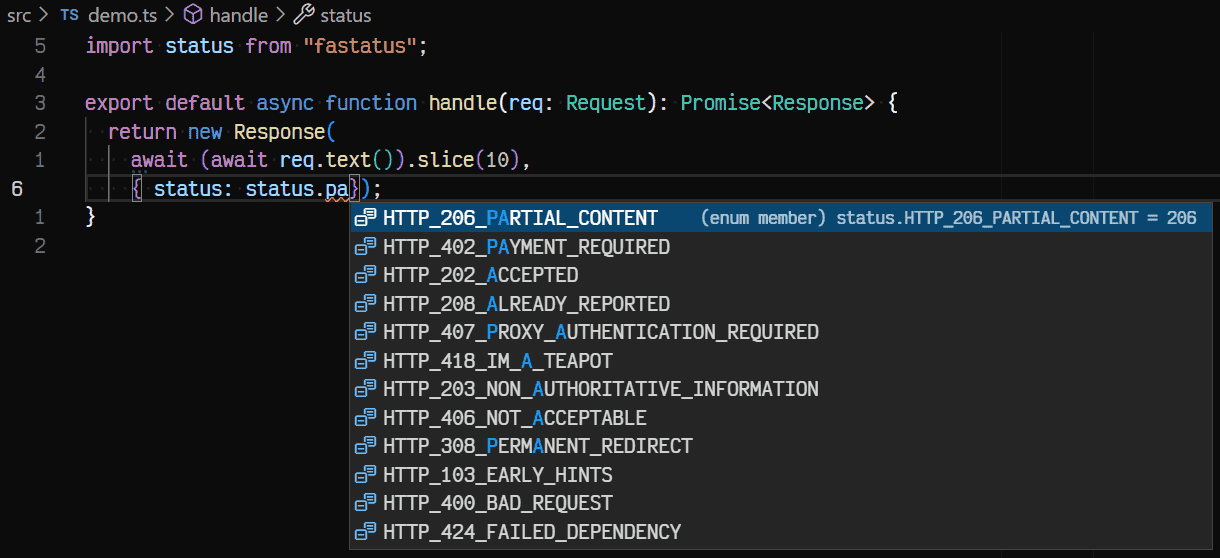This screenshot has height=558, width=1220.
Task: Click the slice method call
Action: click(446, 160)
